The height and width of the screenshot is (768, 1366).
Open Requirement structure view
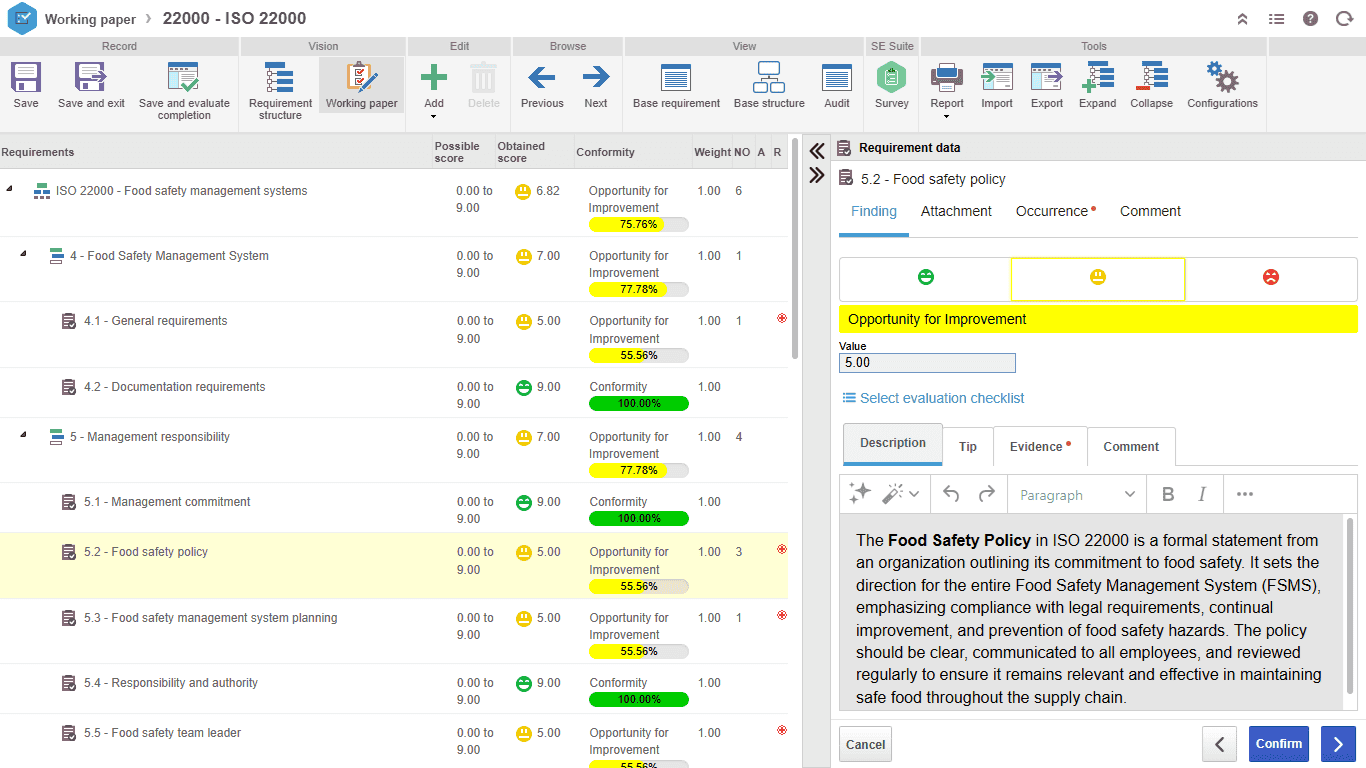coord(280,77)
